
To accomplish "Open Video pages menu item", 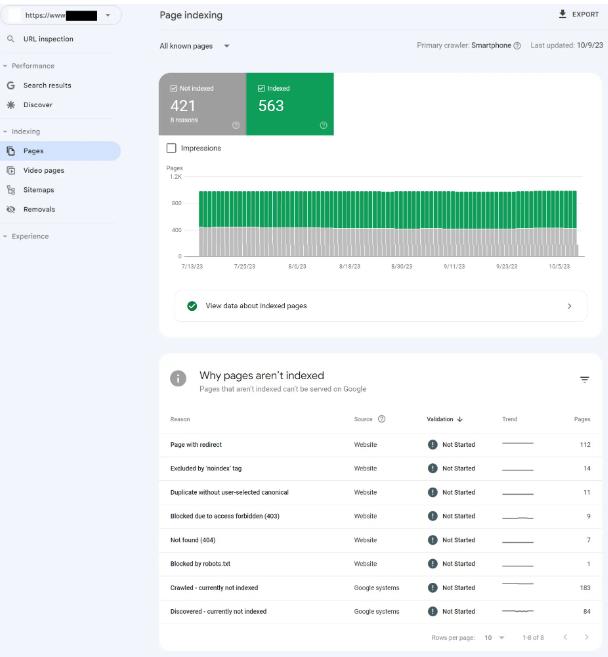I will coord(61,170).
